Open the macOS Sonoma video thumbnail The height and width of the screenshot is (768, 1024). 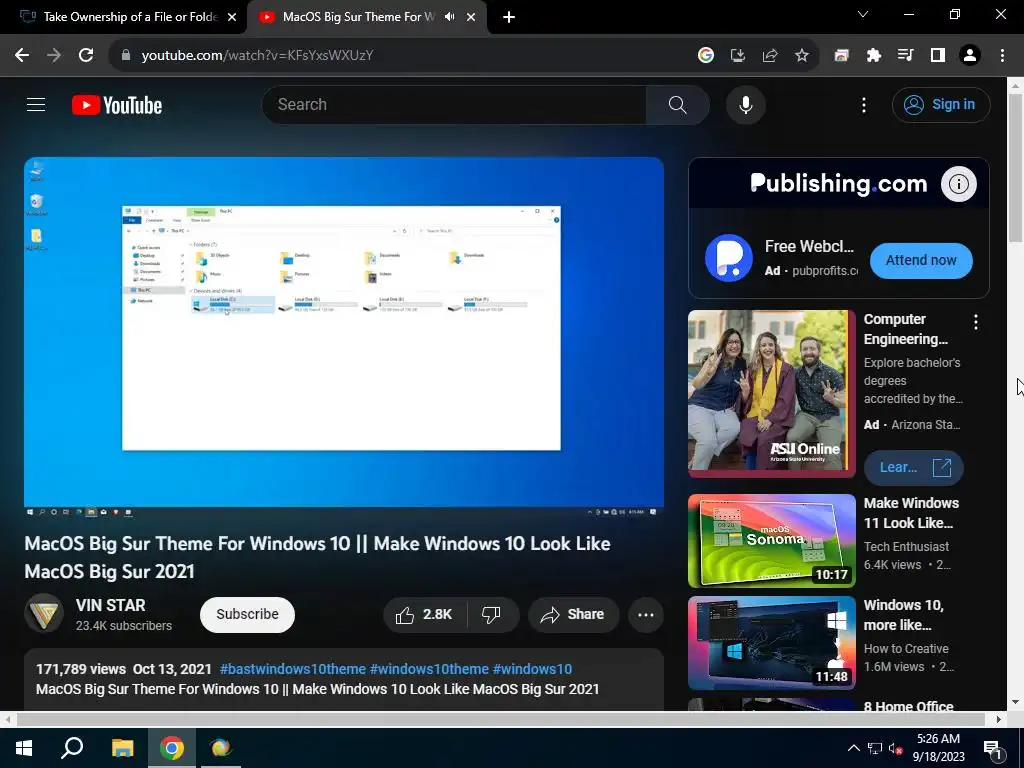click(x=771, y=541)
